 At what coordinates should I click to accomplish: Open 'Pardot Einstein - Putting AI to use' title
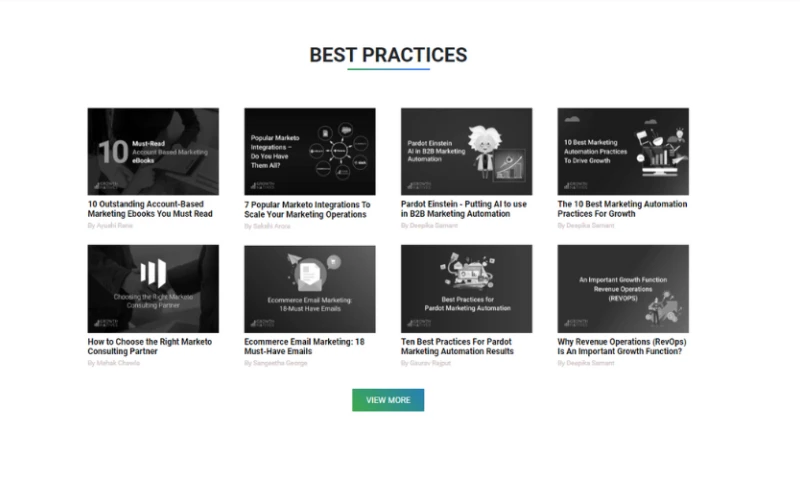point(462,209)
